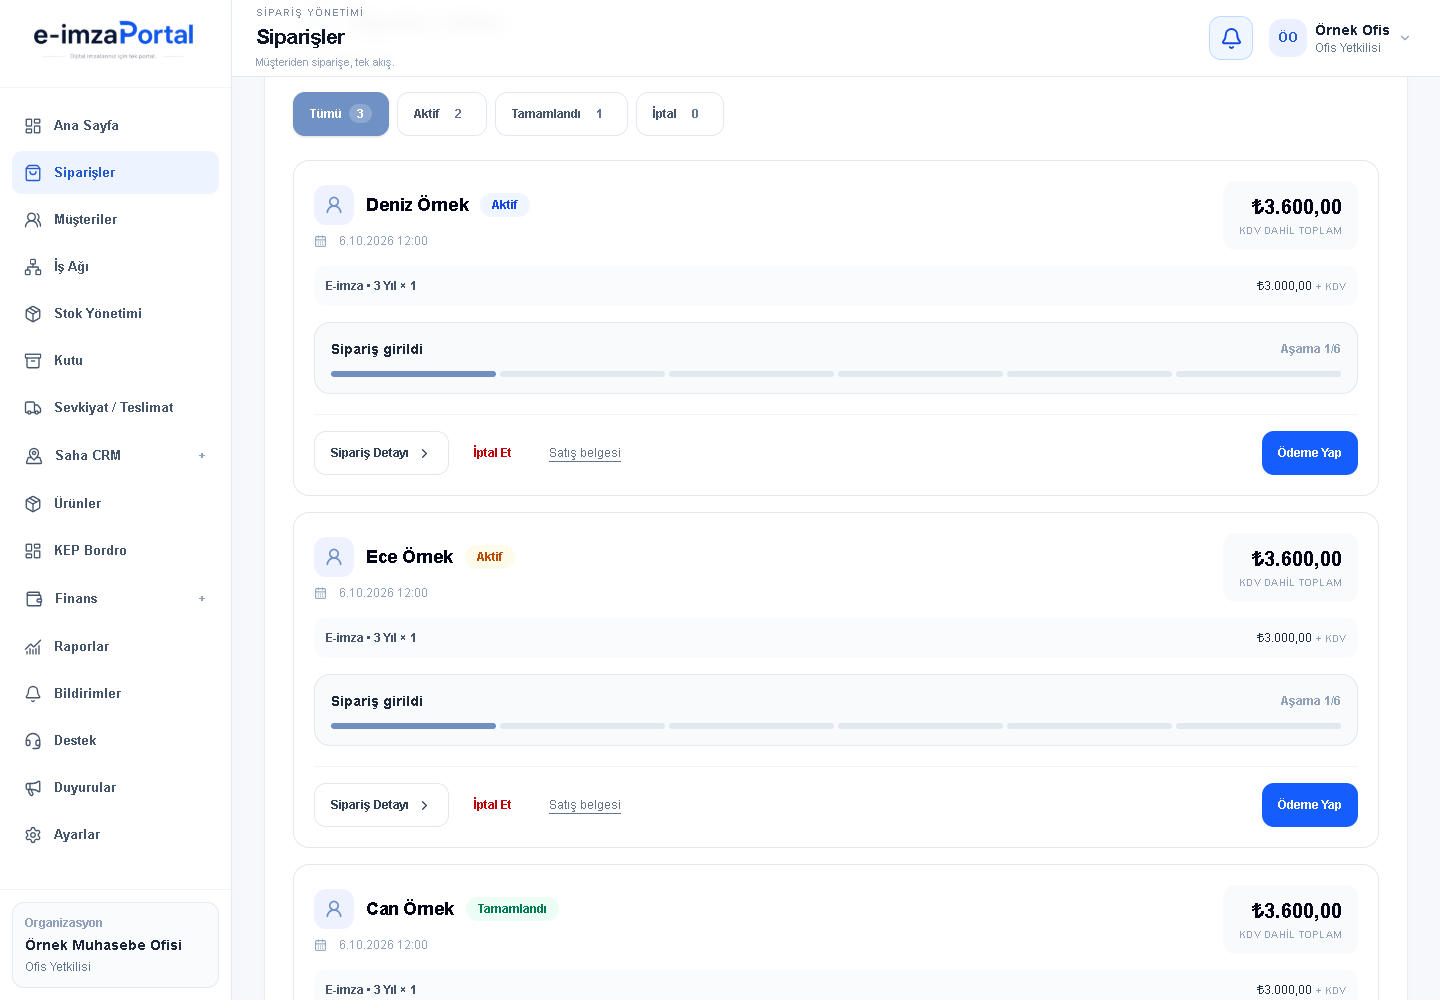Viewport: 1440px width, 1000px height.
Task: Click the İş Ağı network icon
Action: coord(33,267)
